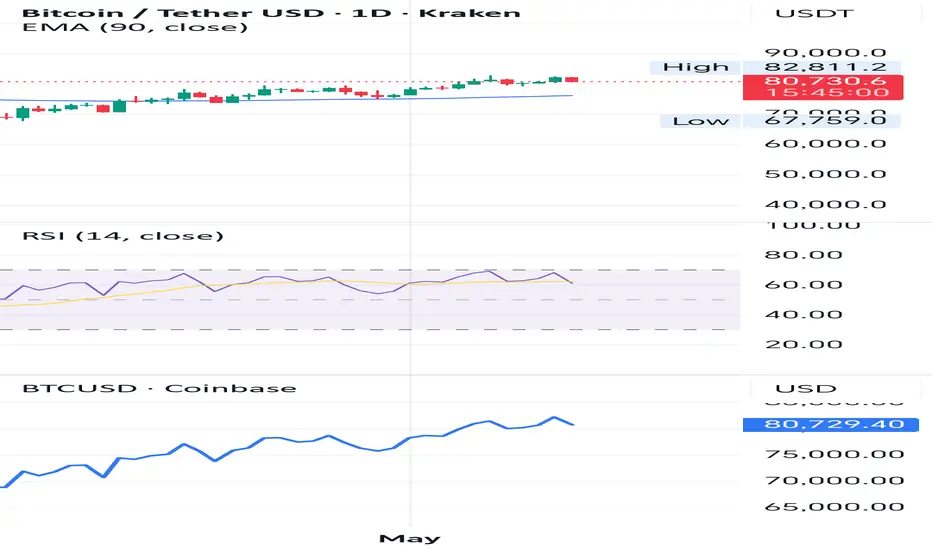Select the EMA (90, close) indicator label
The width and height of the screenshot is (932, 550).
tap(135, 27)
